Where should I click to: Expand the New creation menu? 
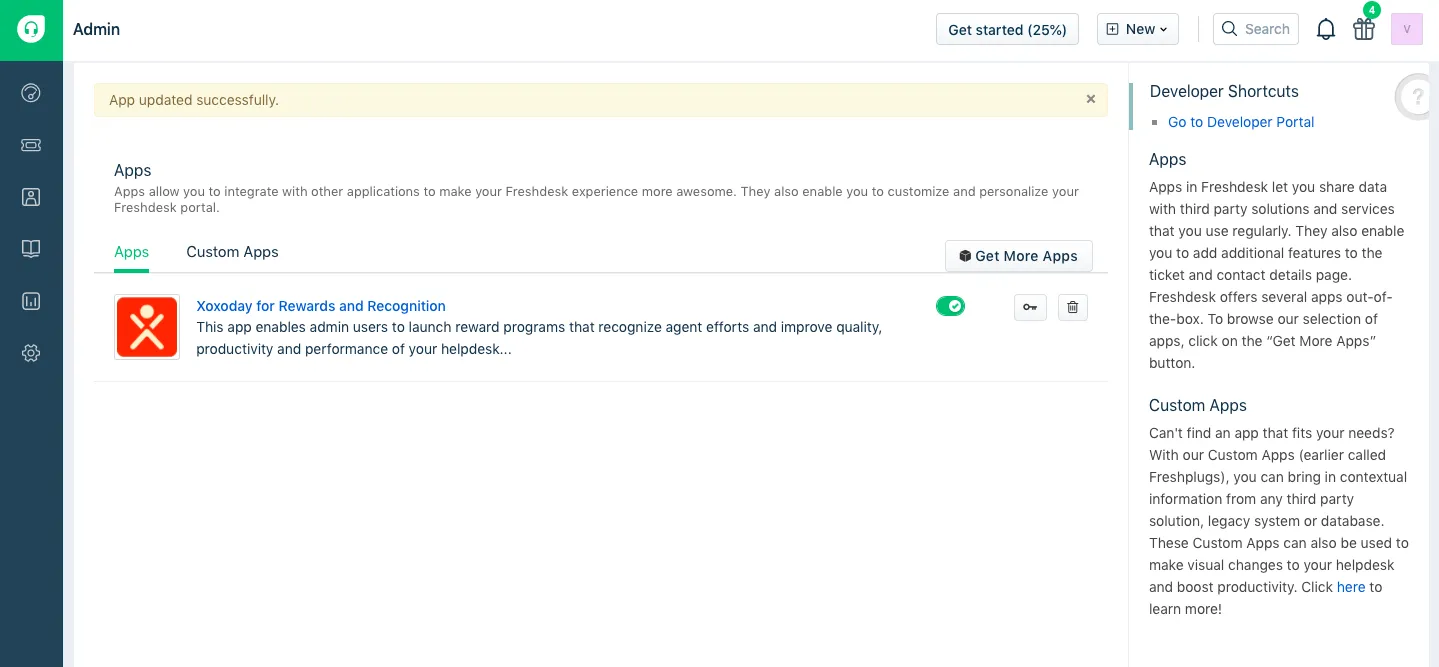point(1137,29)
